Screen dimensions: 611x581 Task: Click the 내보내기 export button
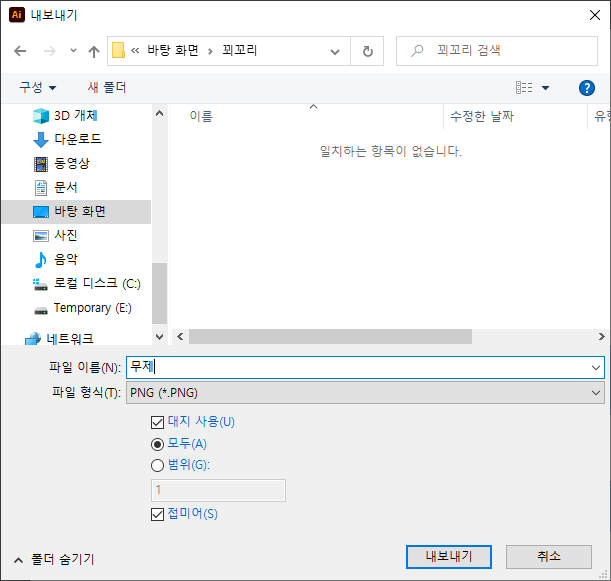pyautogui.click(x=449, y=557)
